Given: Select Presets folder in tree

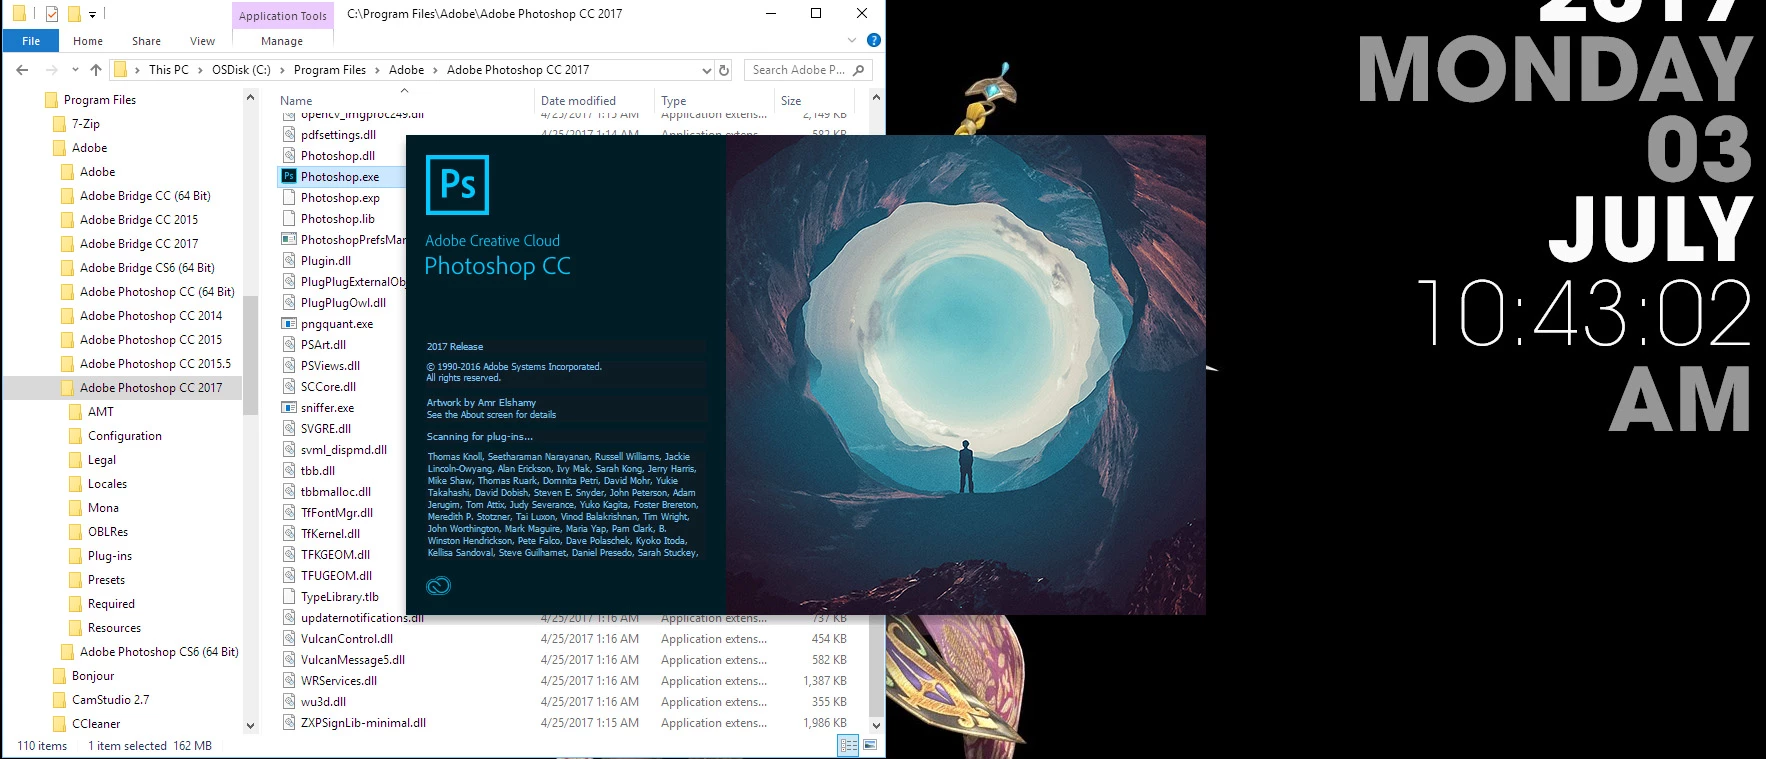Looking at the screenshot, I should coord(106,580).
